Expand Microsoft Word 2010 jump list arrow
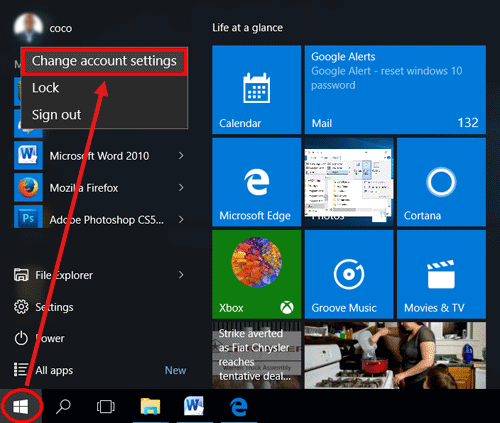The image size is (500, 423). pos(181,156)
